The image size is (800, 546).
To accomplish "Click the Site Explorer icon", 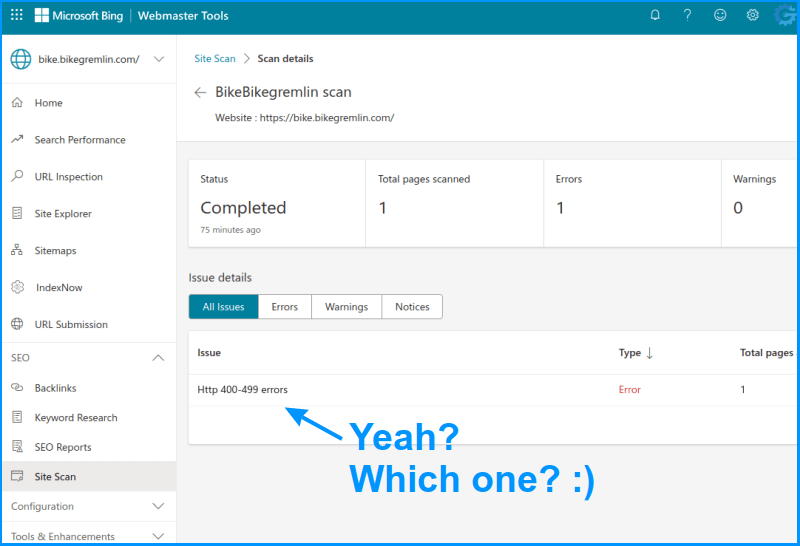I will (x=17, y=213).
